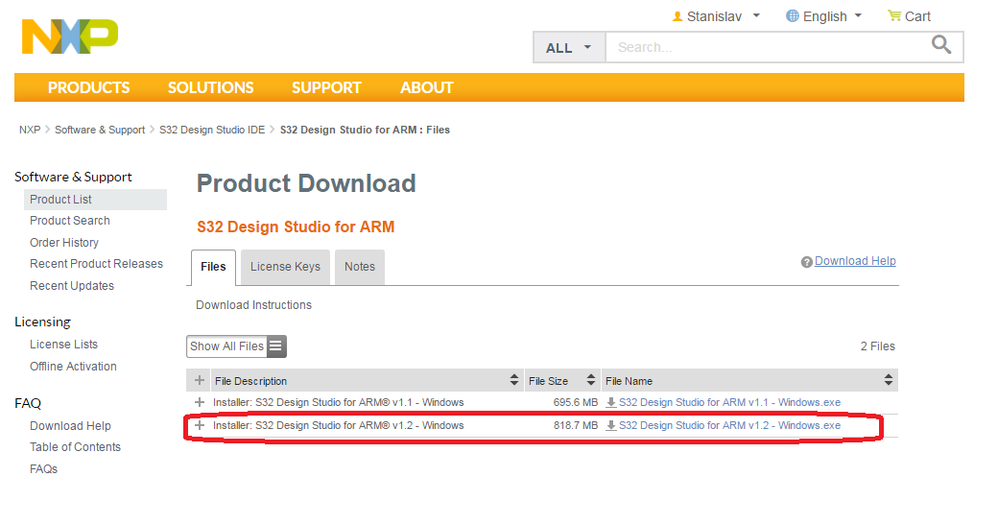Open Recent Updates in the sidebar
This screenshot has width=998, height=525.
click(x=72, y=286)
